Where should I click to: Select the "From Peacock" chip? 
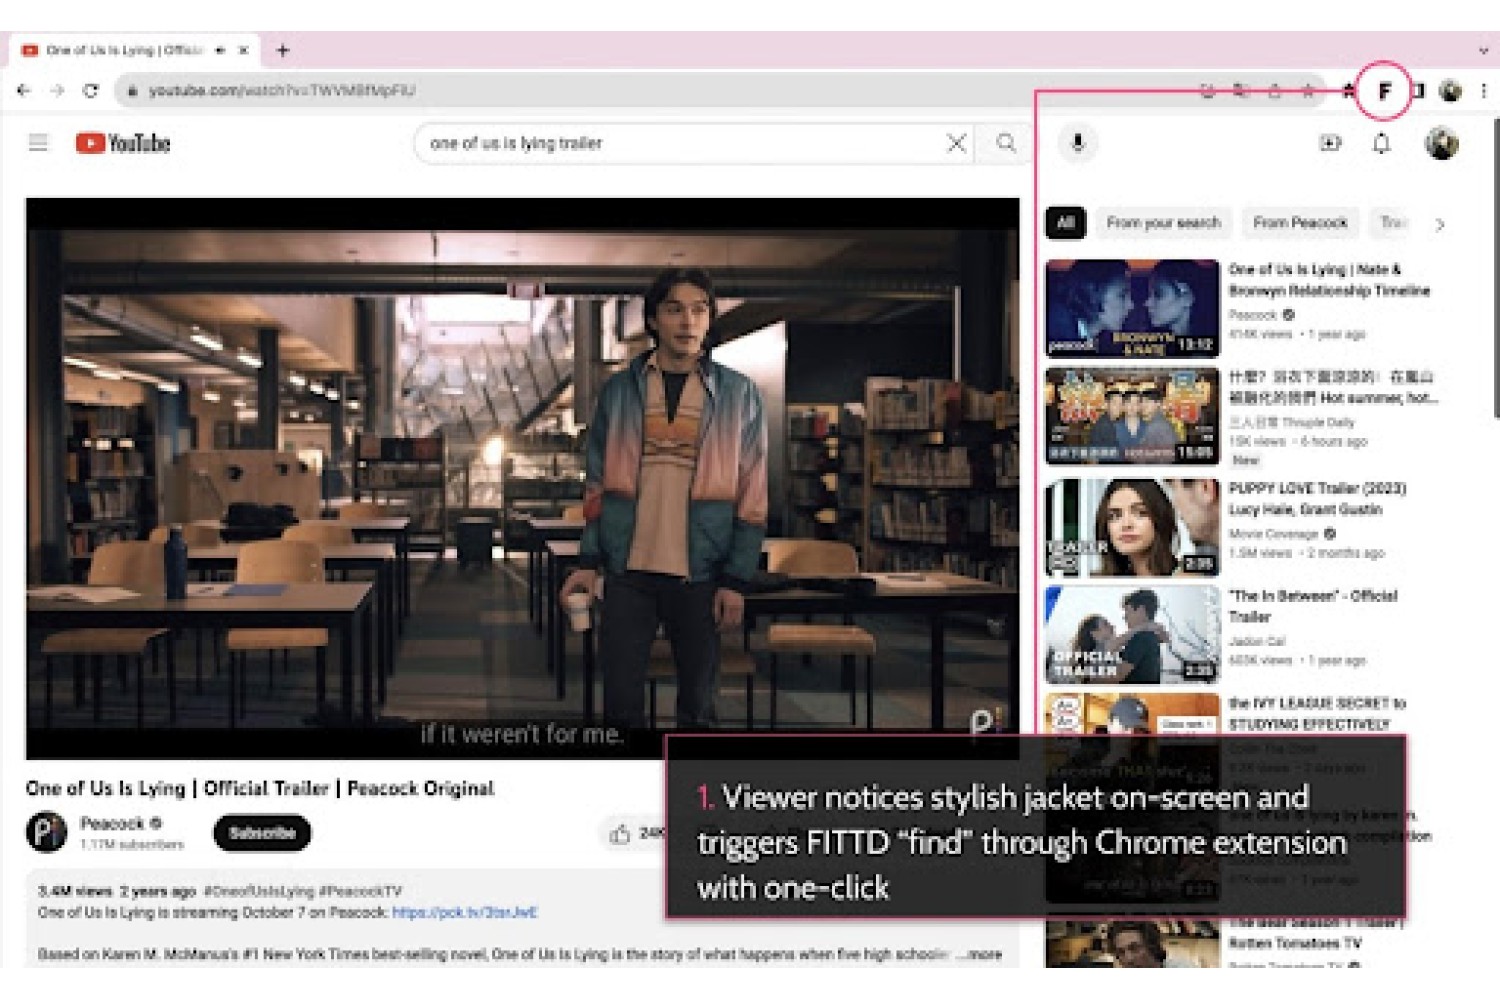(x=1300, y=222)
